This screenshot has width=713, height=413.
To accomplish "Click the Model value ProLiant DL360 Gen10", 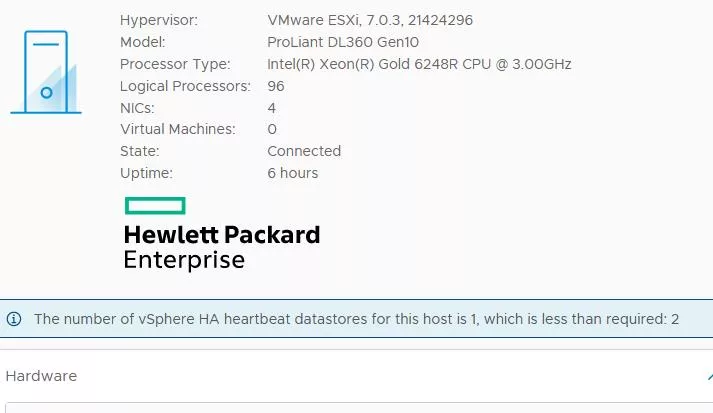I will 343,42.
